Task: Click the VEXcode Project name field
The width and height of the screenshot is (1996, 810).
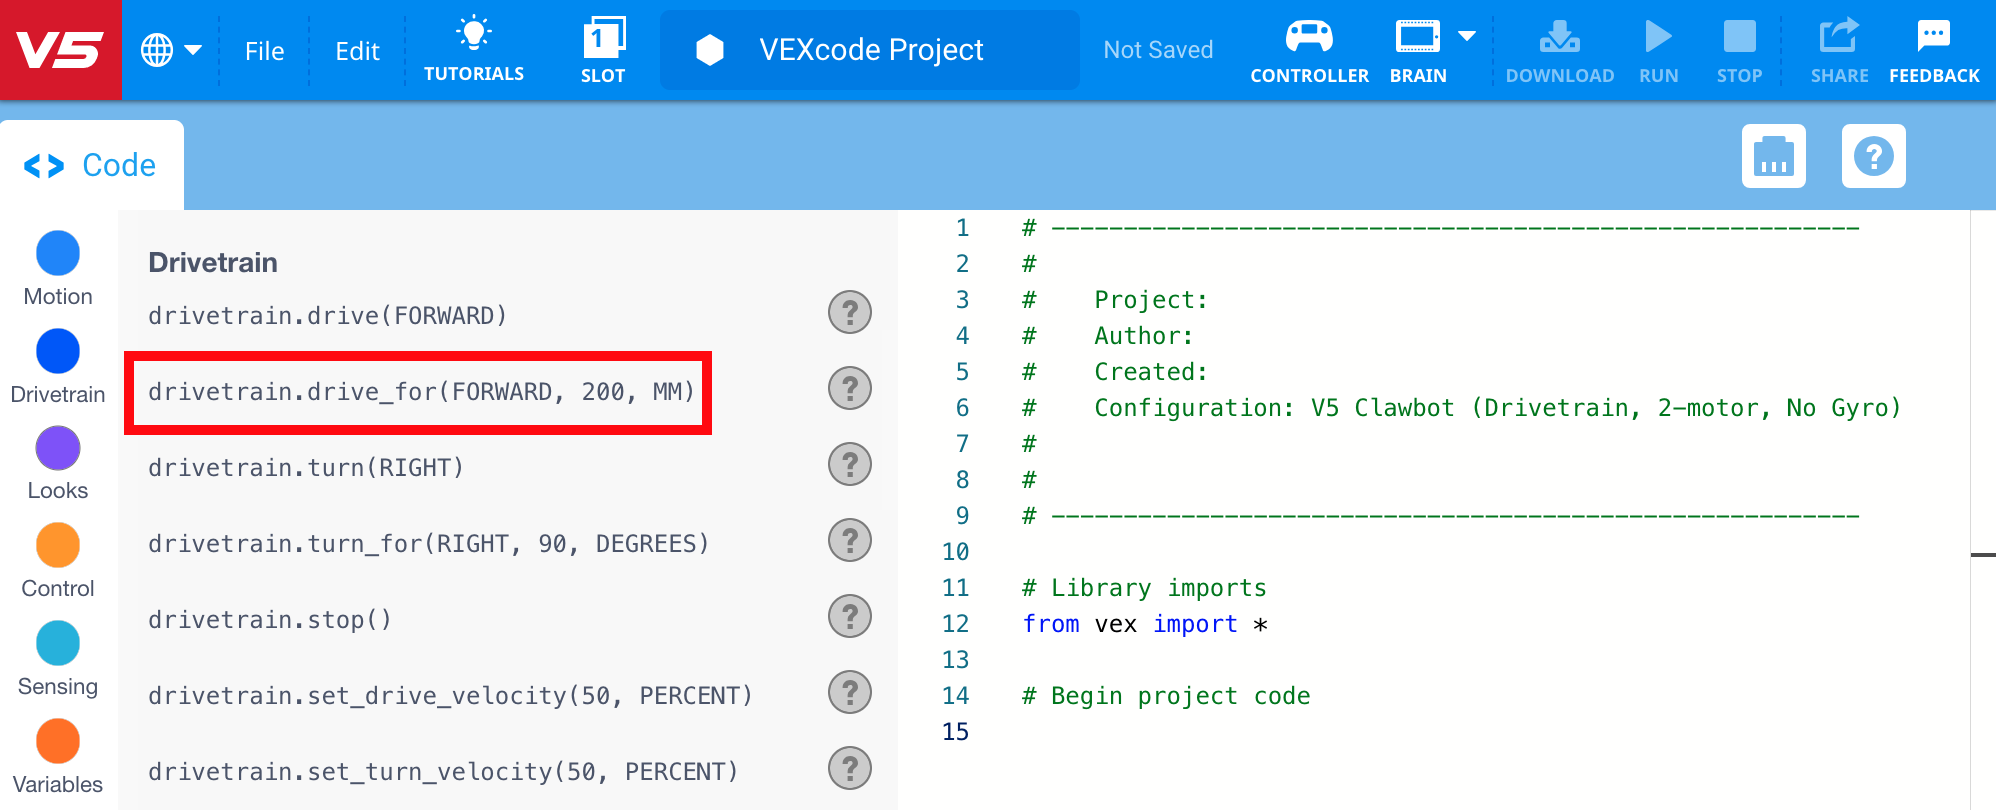Action: [x=870, y=50]
